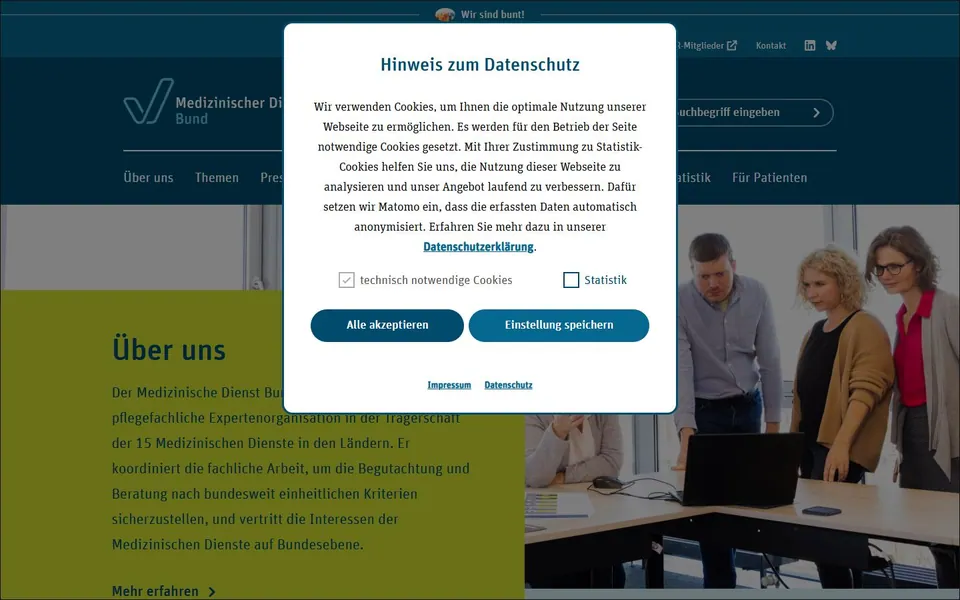Viewport: 960px width, 600px height.
Task: Open the Für Patienten navigation item
Action: (x=770, y=178)
